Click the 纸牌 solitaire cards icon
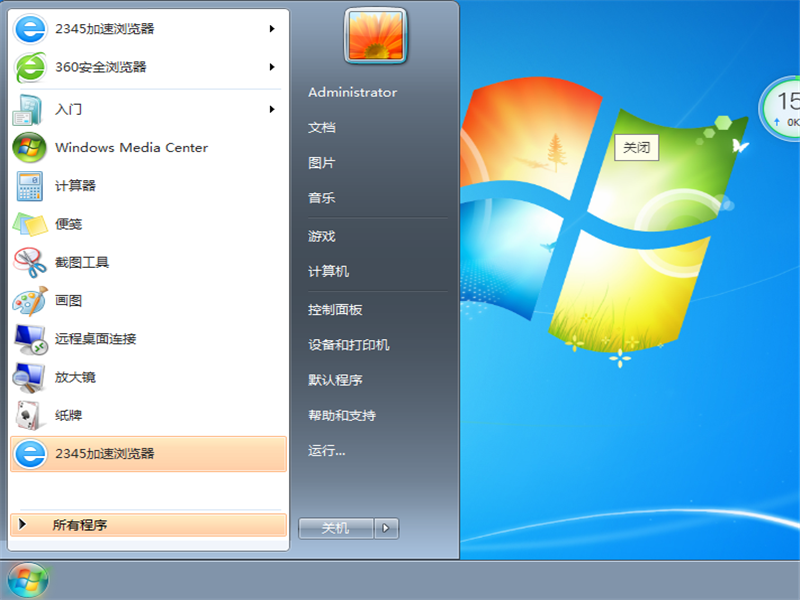The height and width of the screenshot is (600, 800). [x=28, y=415]
